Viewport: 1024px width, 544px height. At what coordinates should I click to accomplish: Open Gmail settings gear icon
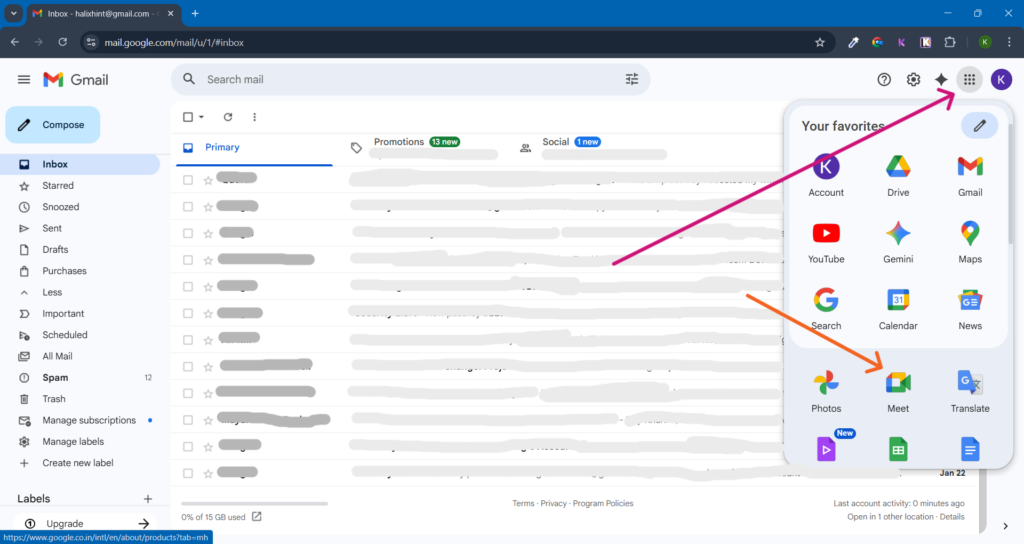point(913,80)
